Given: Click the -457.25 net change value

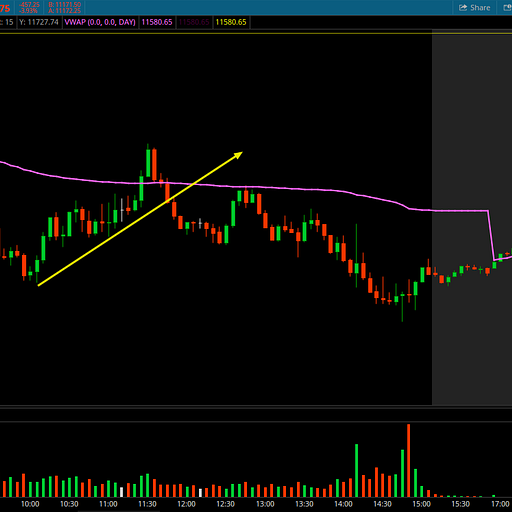Looking at the screenshot, I should click(x=29, y=4).
